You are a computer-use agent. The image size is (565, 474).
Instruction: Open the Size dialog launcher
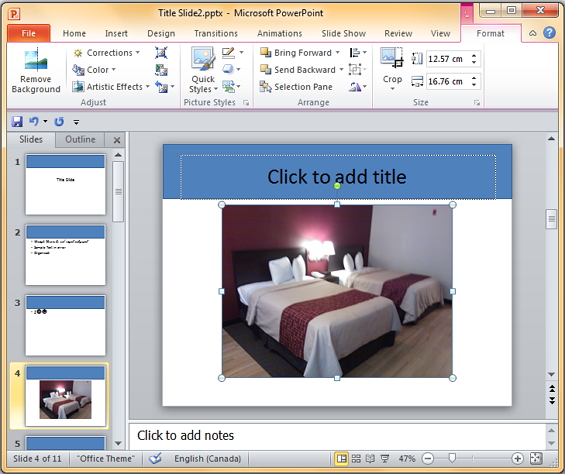[x=477, y=103]
